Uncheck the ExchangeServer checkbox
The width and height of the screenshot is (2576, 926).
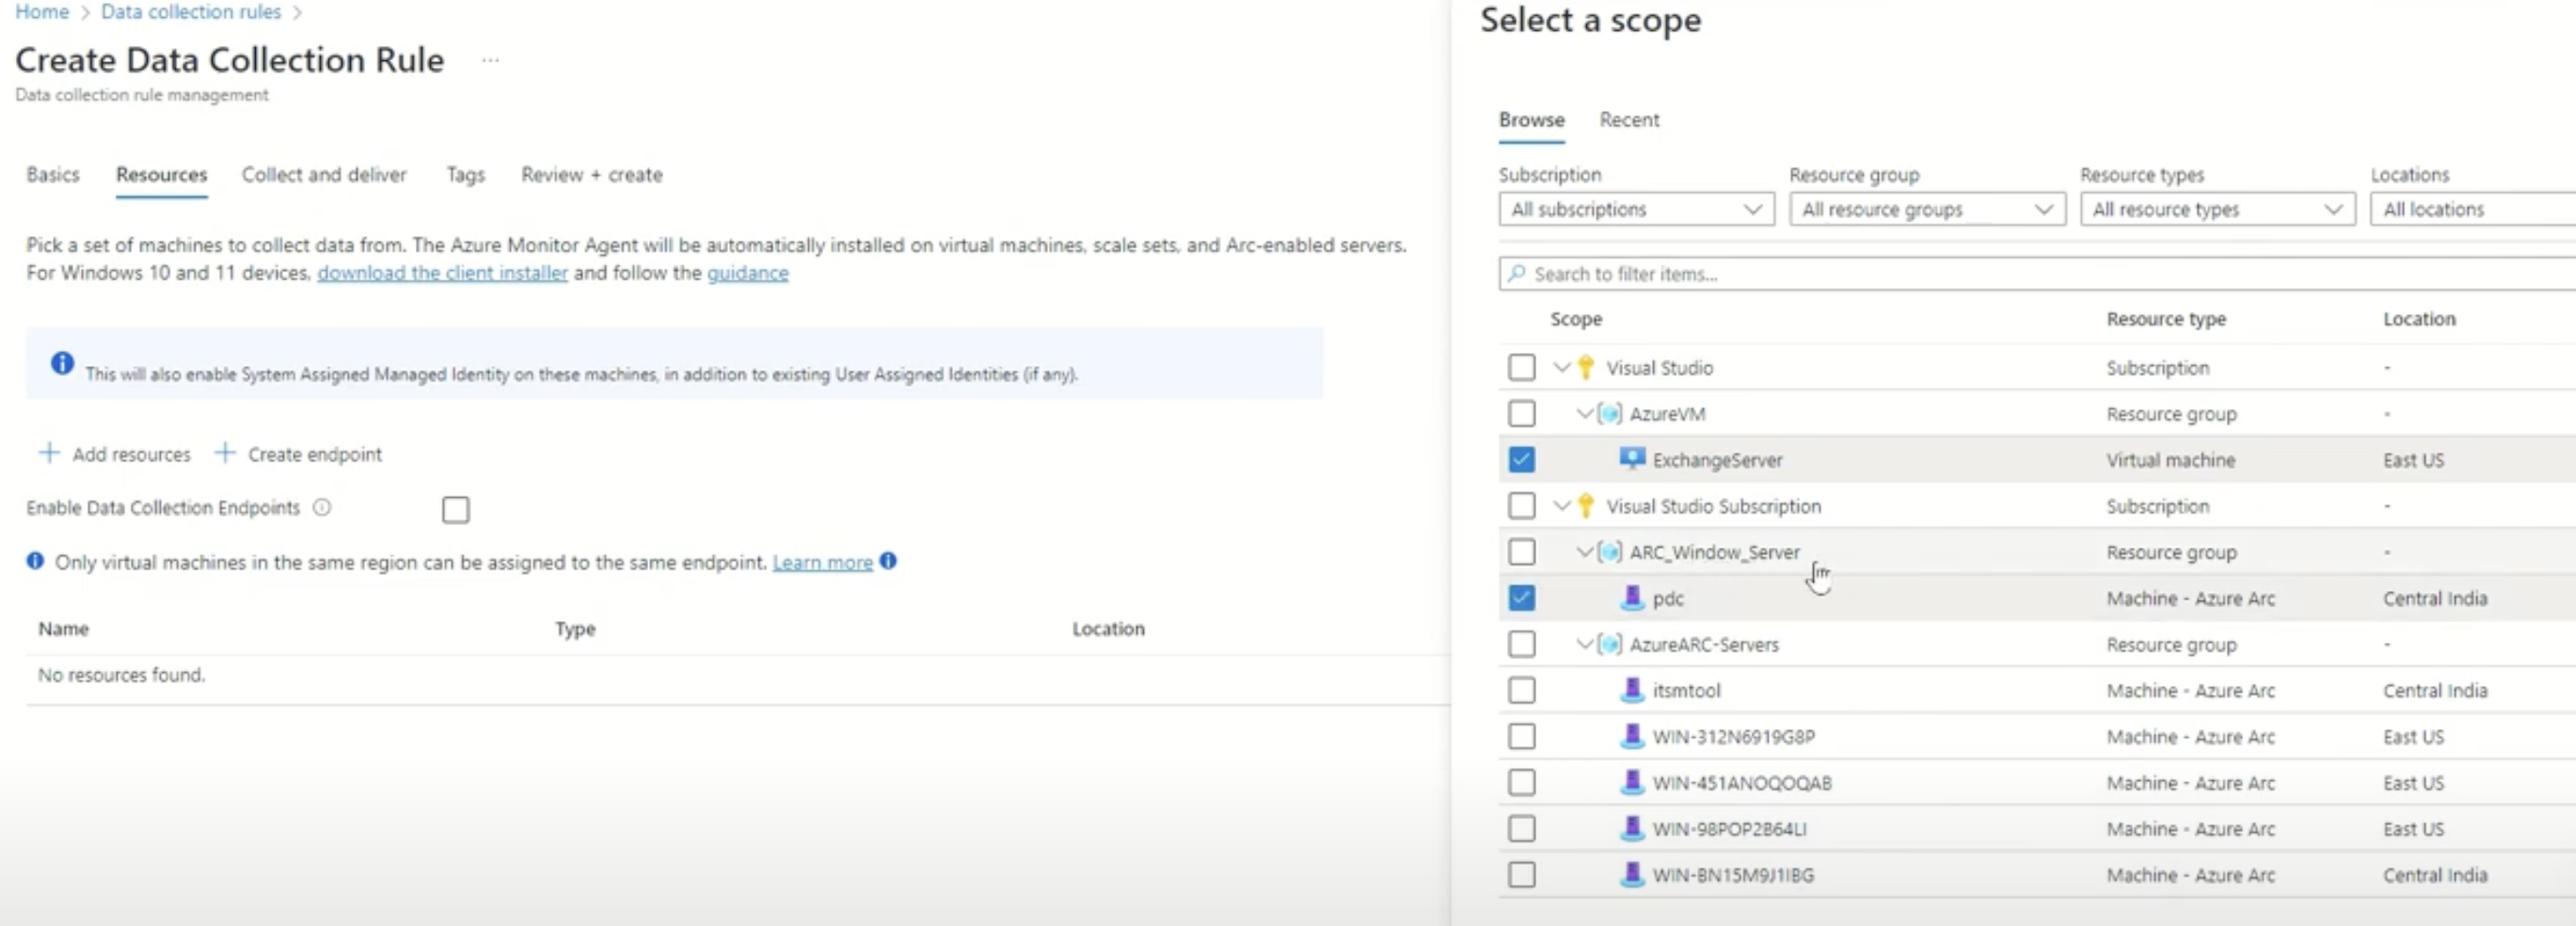click(1521, 459)
